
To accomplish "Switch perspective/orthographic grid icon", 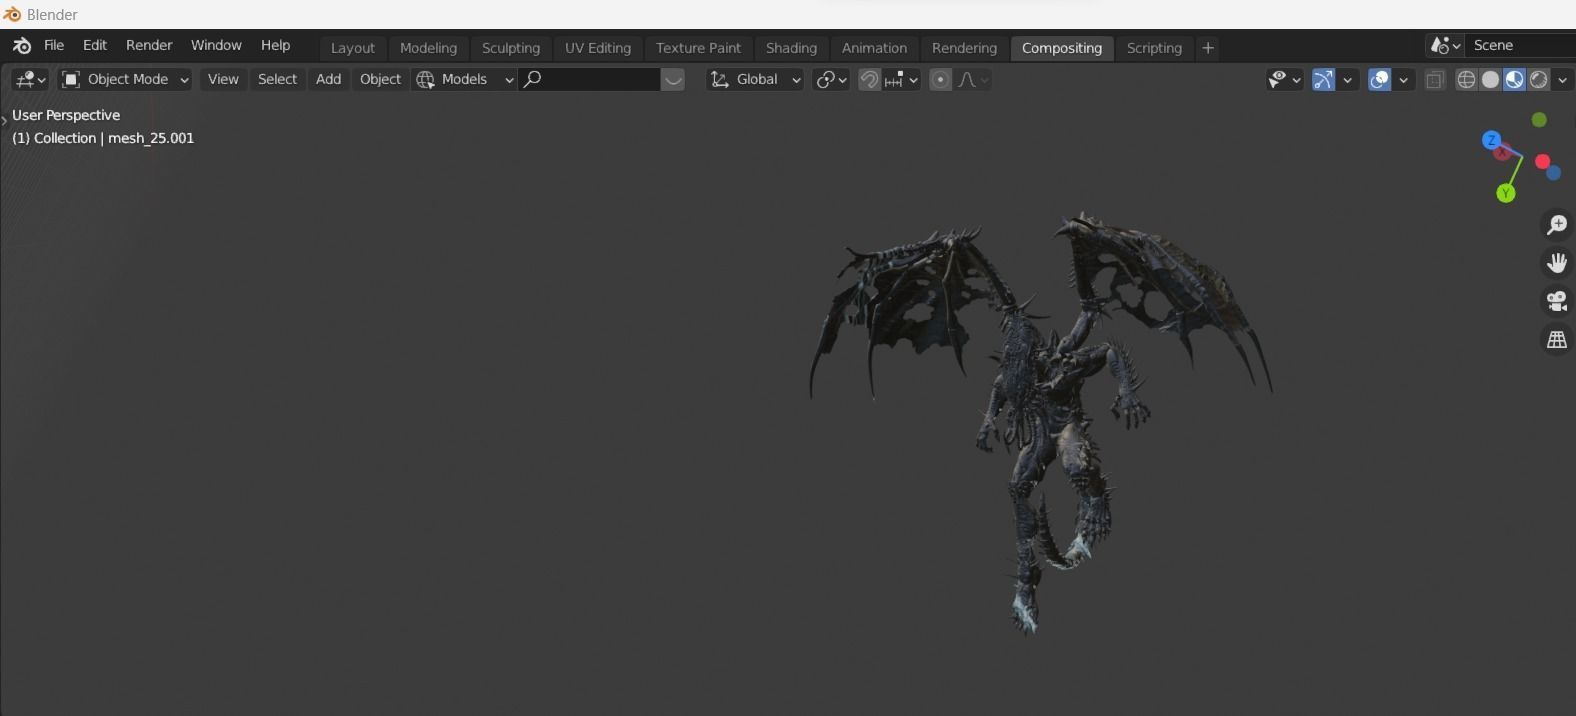I will point(1557,340).
